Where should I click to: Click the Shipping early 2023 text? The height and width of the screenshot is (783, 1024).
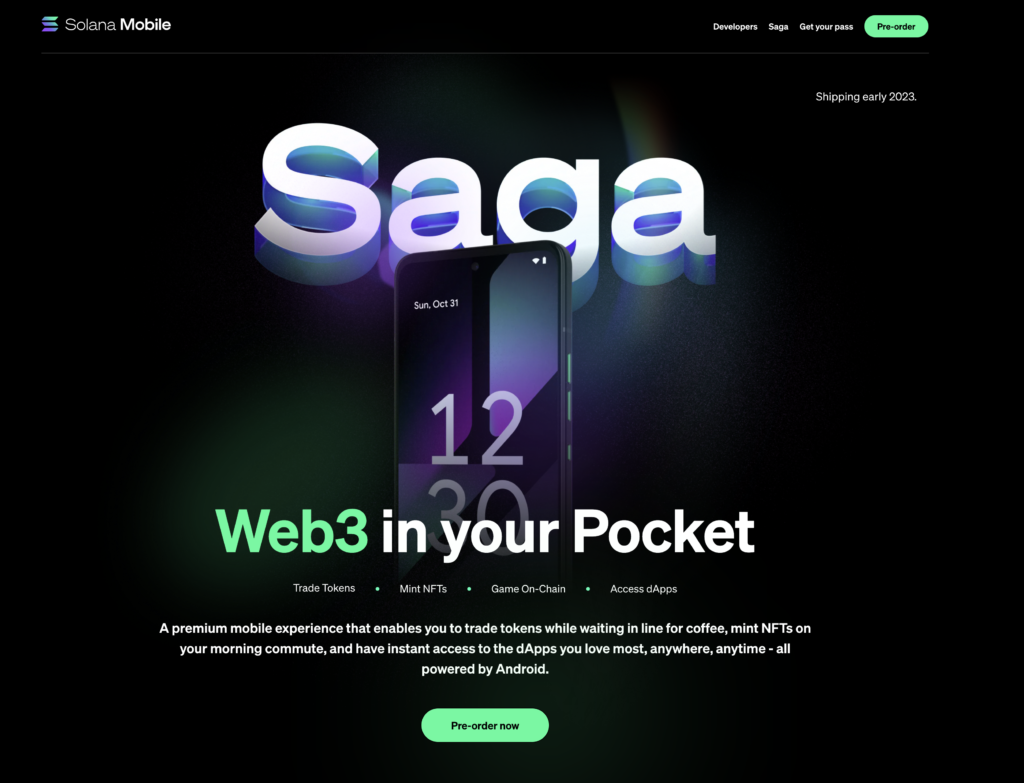coord(866,97)
